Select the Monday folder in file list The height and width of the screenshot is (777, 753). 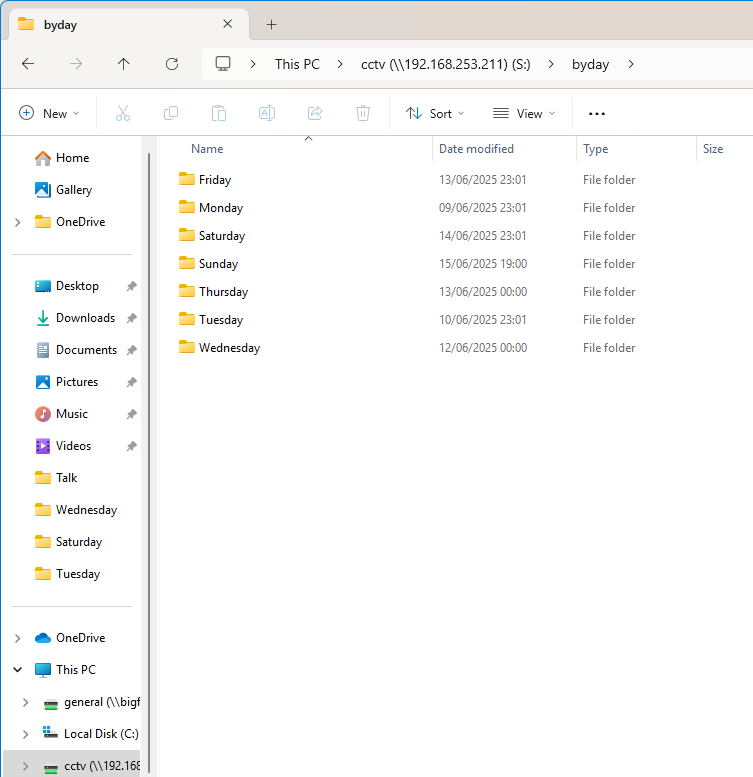[211, 208]
